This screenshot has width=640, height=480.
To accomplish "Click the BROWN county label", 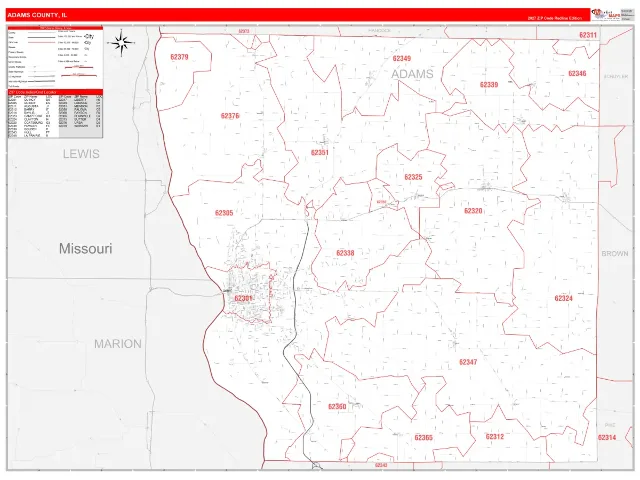I will 615,254.
